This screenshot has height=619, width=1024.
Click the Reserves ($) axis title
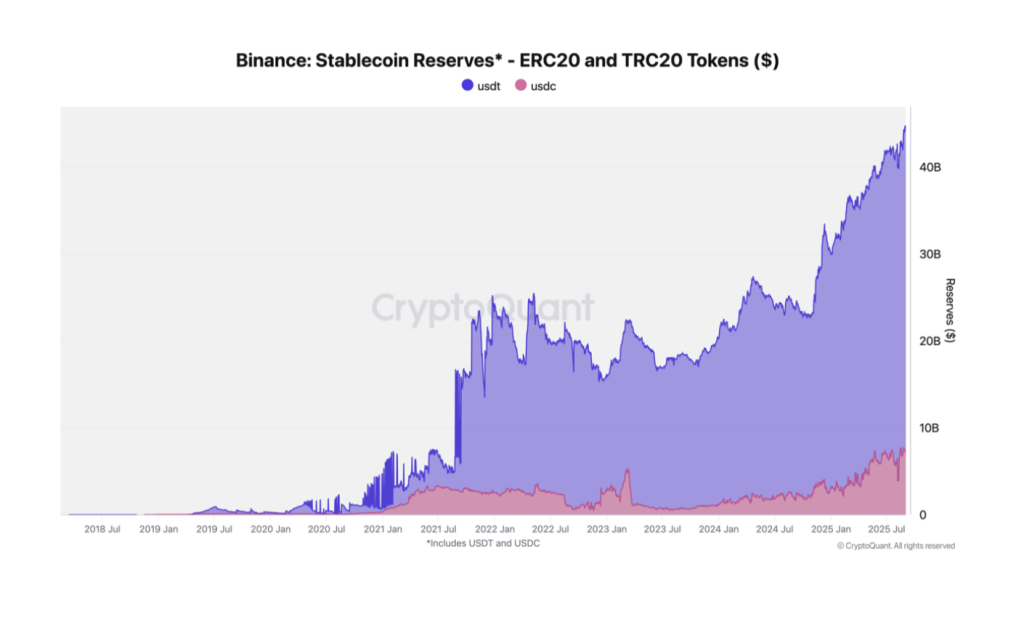[950, 310]
